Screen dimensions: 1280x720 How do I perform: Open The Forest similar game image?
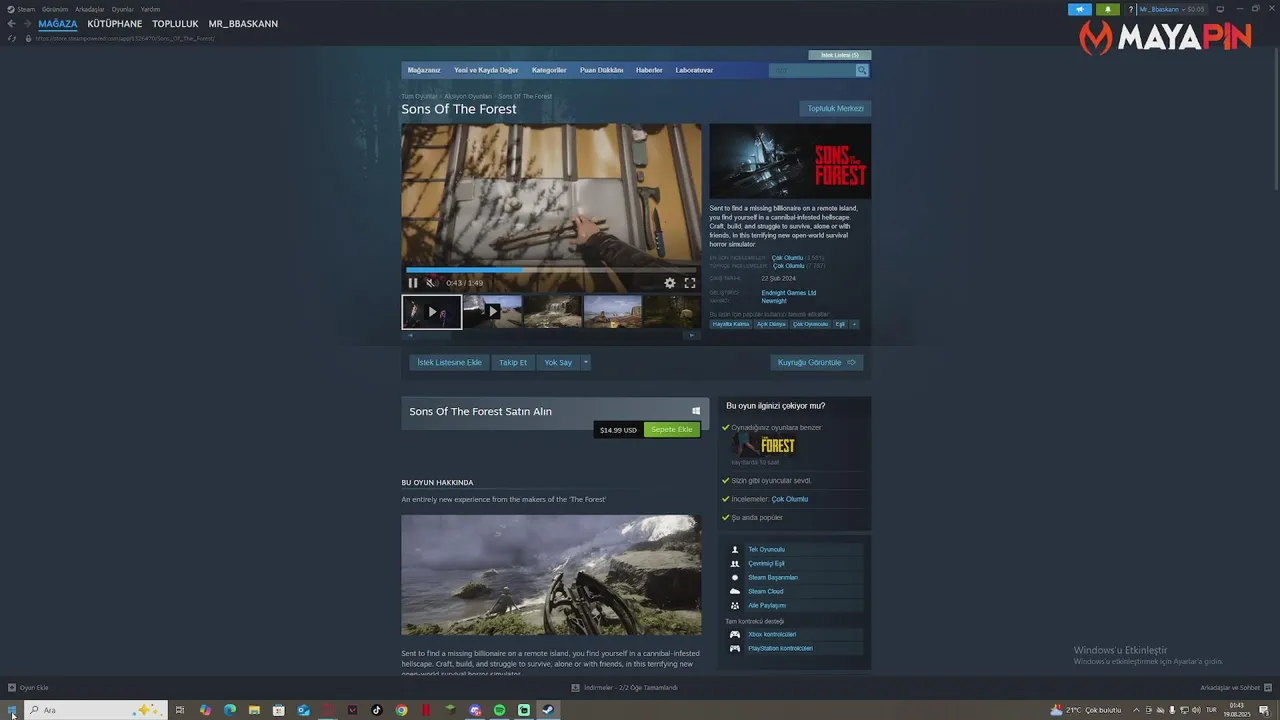(764, 446)
